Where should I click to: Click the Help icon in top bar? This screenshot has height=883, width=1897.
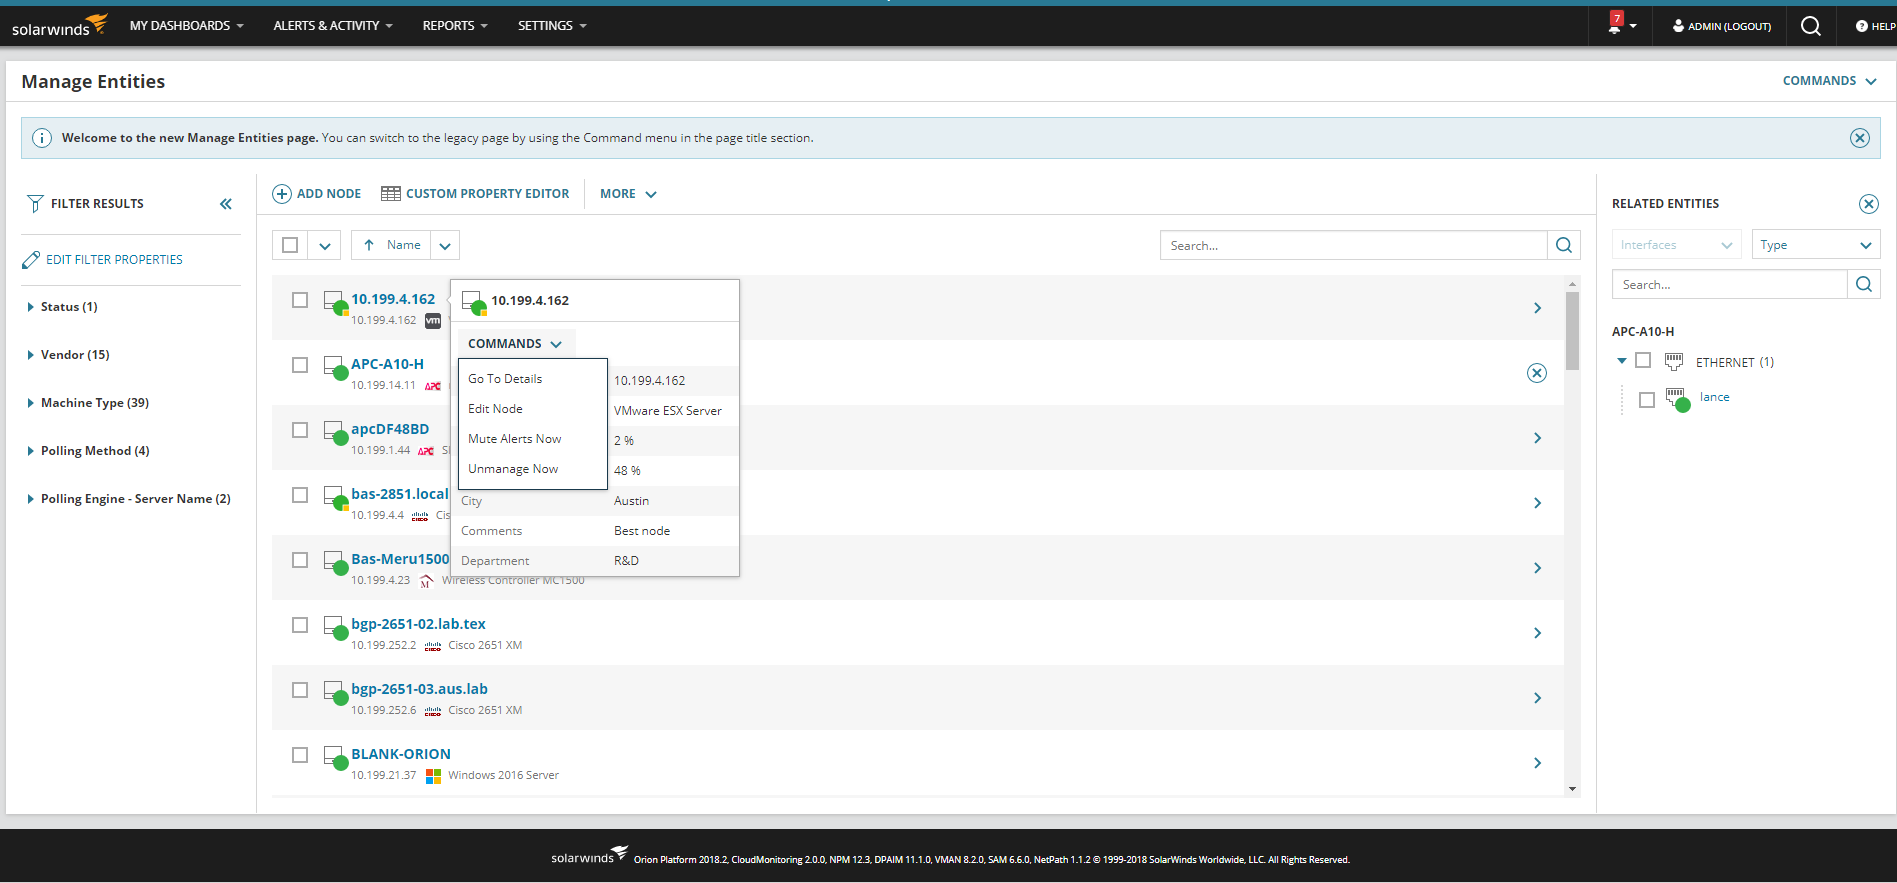point(1861,26)
